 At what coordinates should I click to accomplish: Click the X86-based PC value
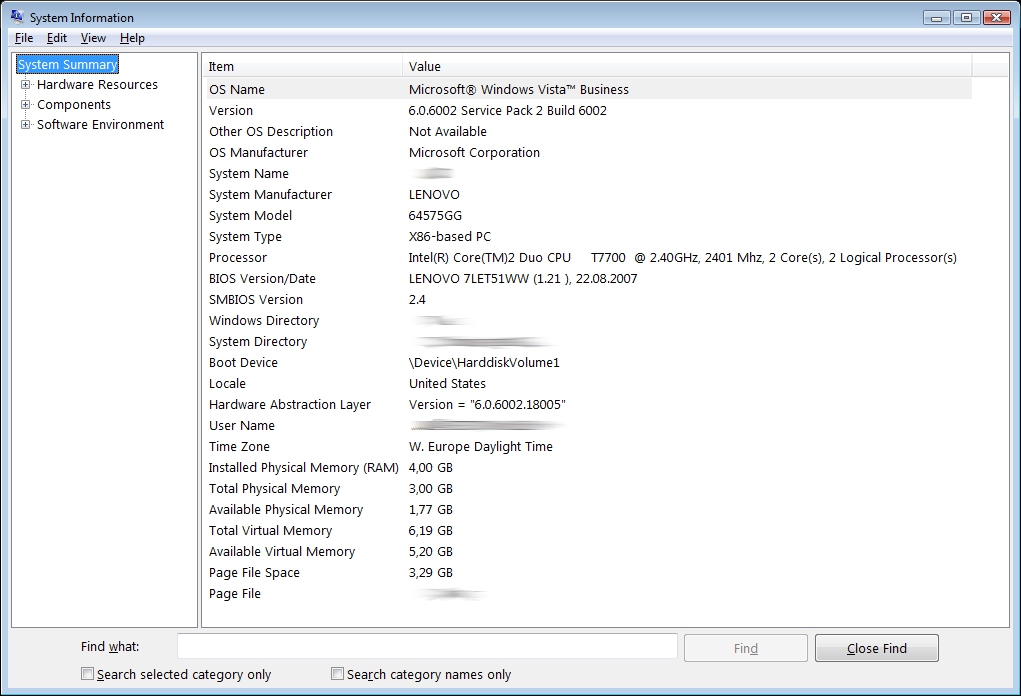tap(449, 237)
